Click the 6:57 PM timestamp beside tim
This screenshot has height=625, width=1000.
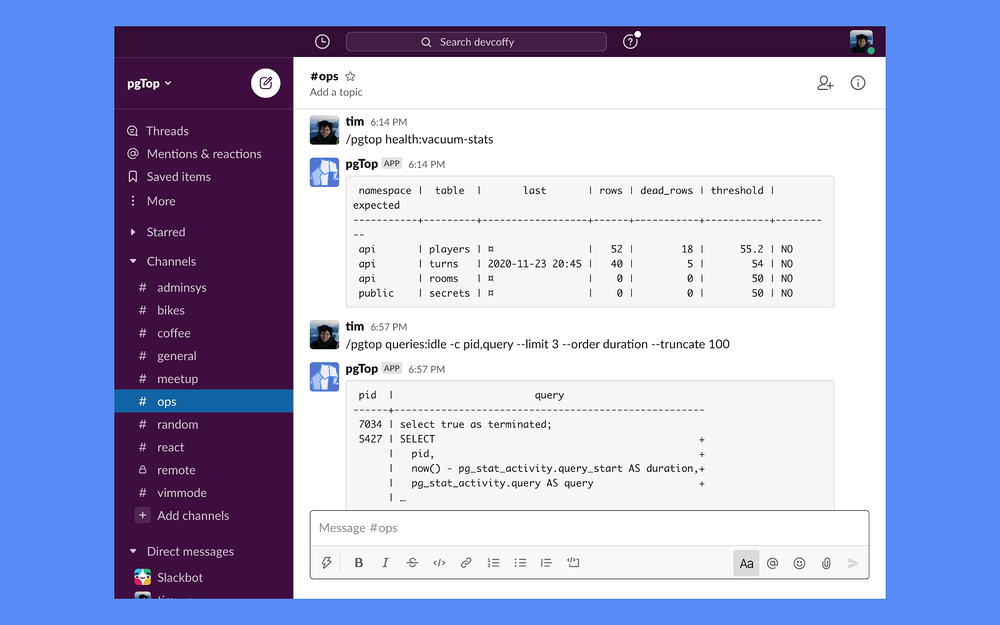click(388, 327)
